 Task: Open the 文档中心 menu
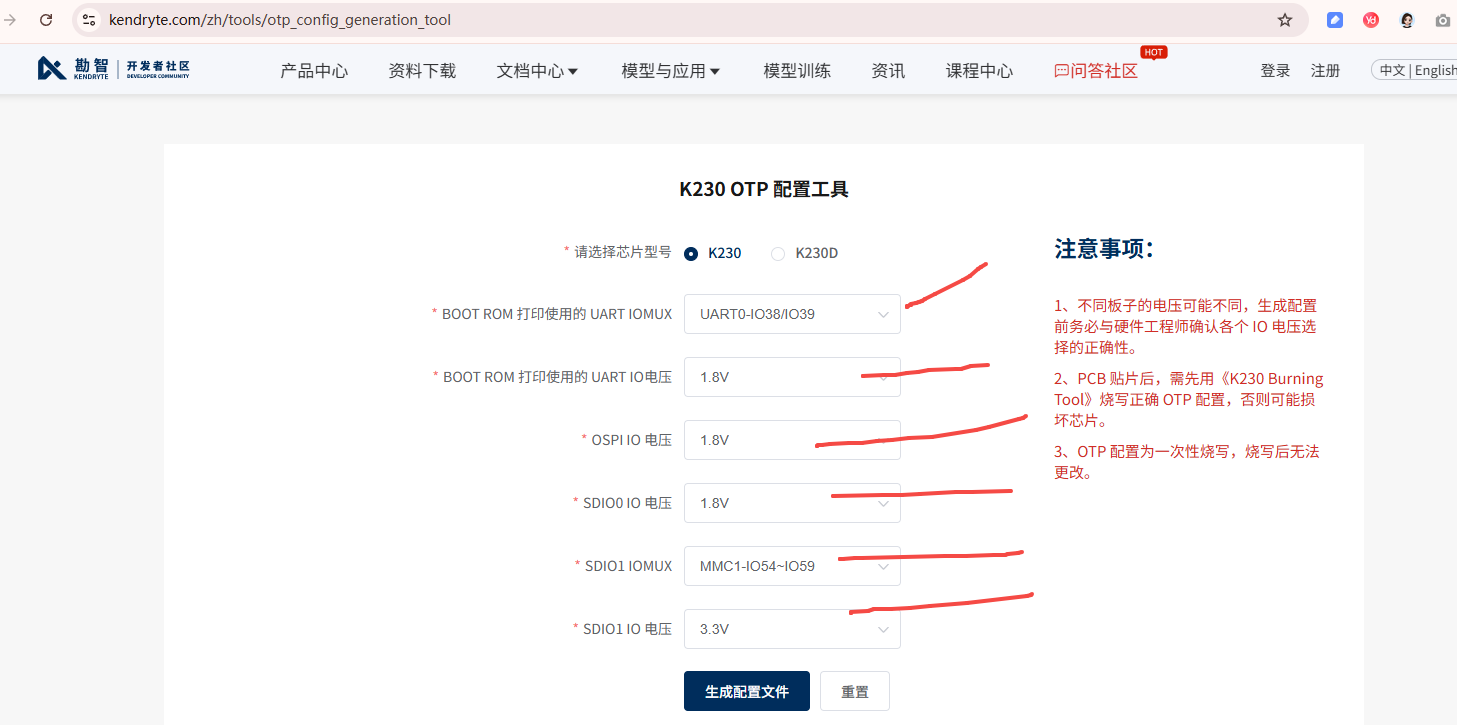(537, 71)
